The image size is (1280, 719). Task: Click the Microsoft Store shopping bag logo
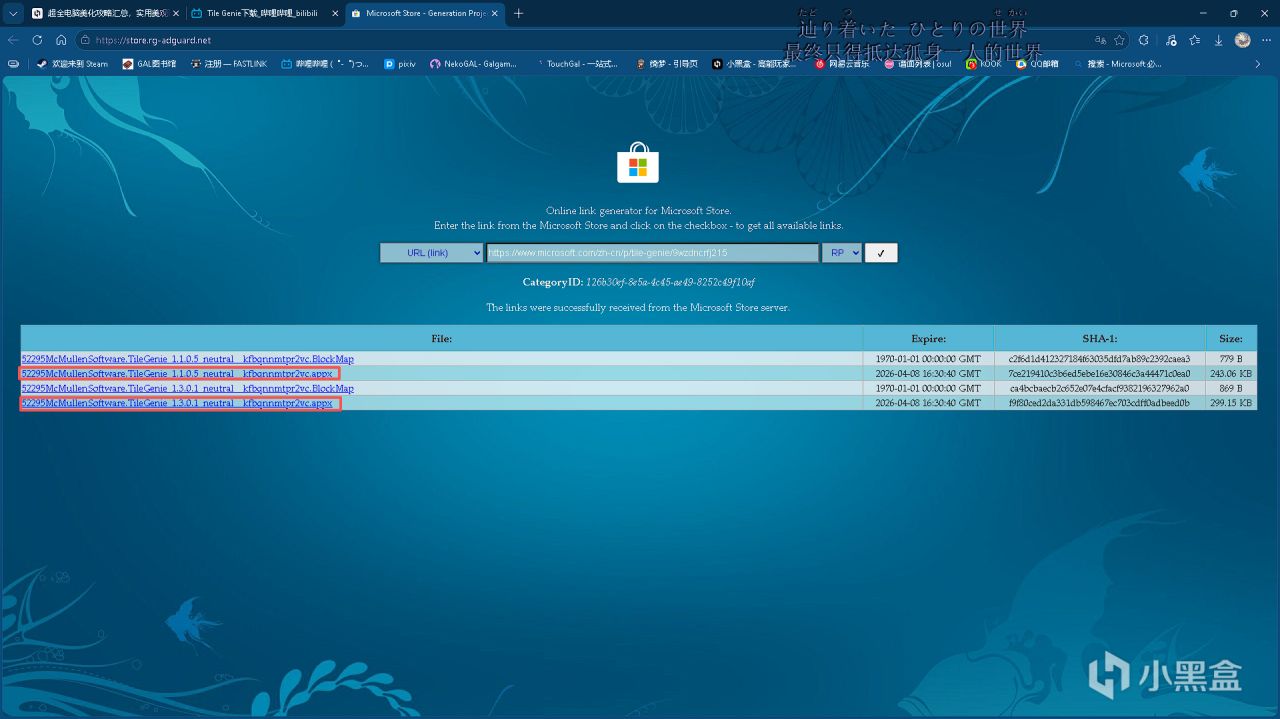point(638,162)
